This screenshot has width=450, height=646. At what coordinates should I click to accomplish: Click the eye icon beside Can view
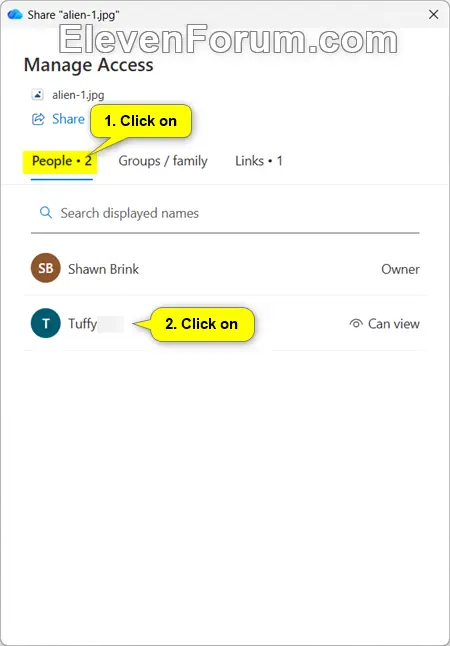pyautogui.click(x=356, y=324)
